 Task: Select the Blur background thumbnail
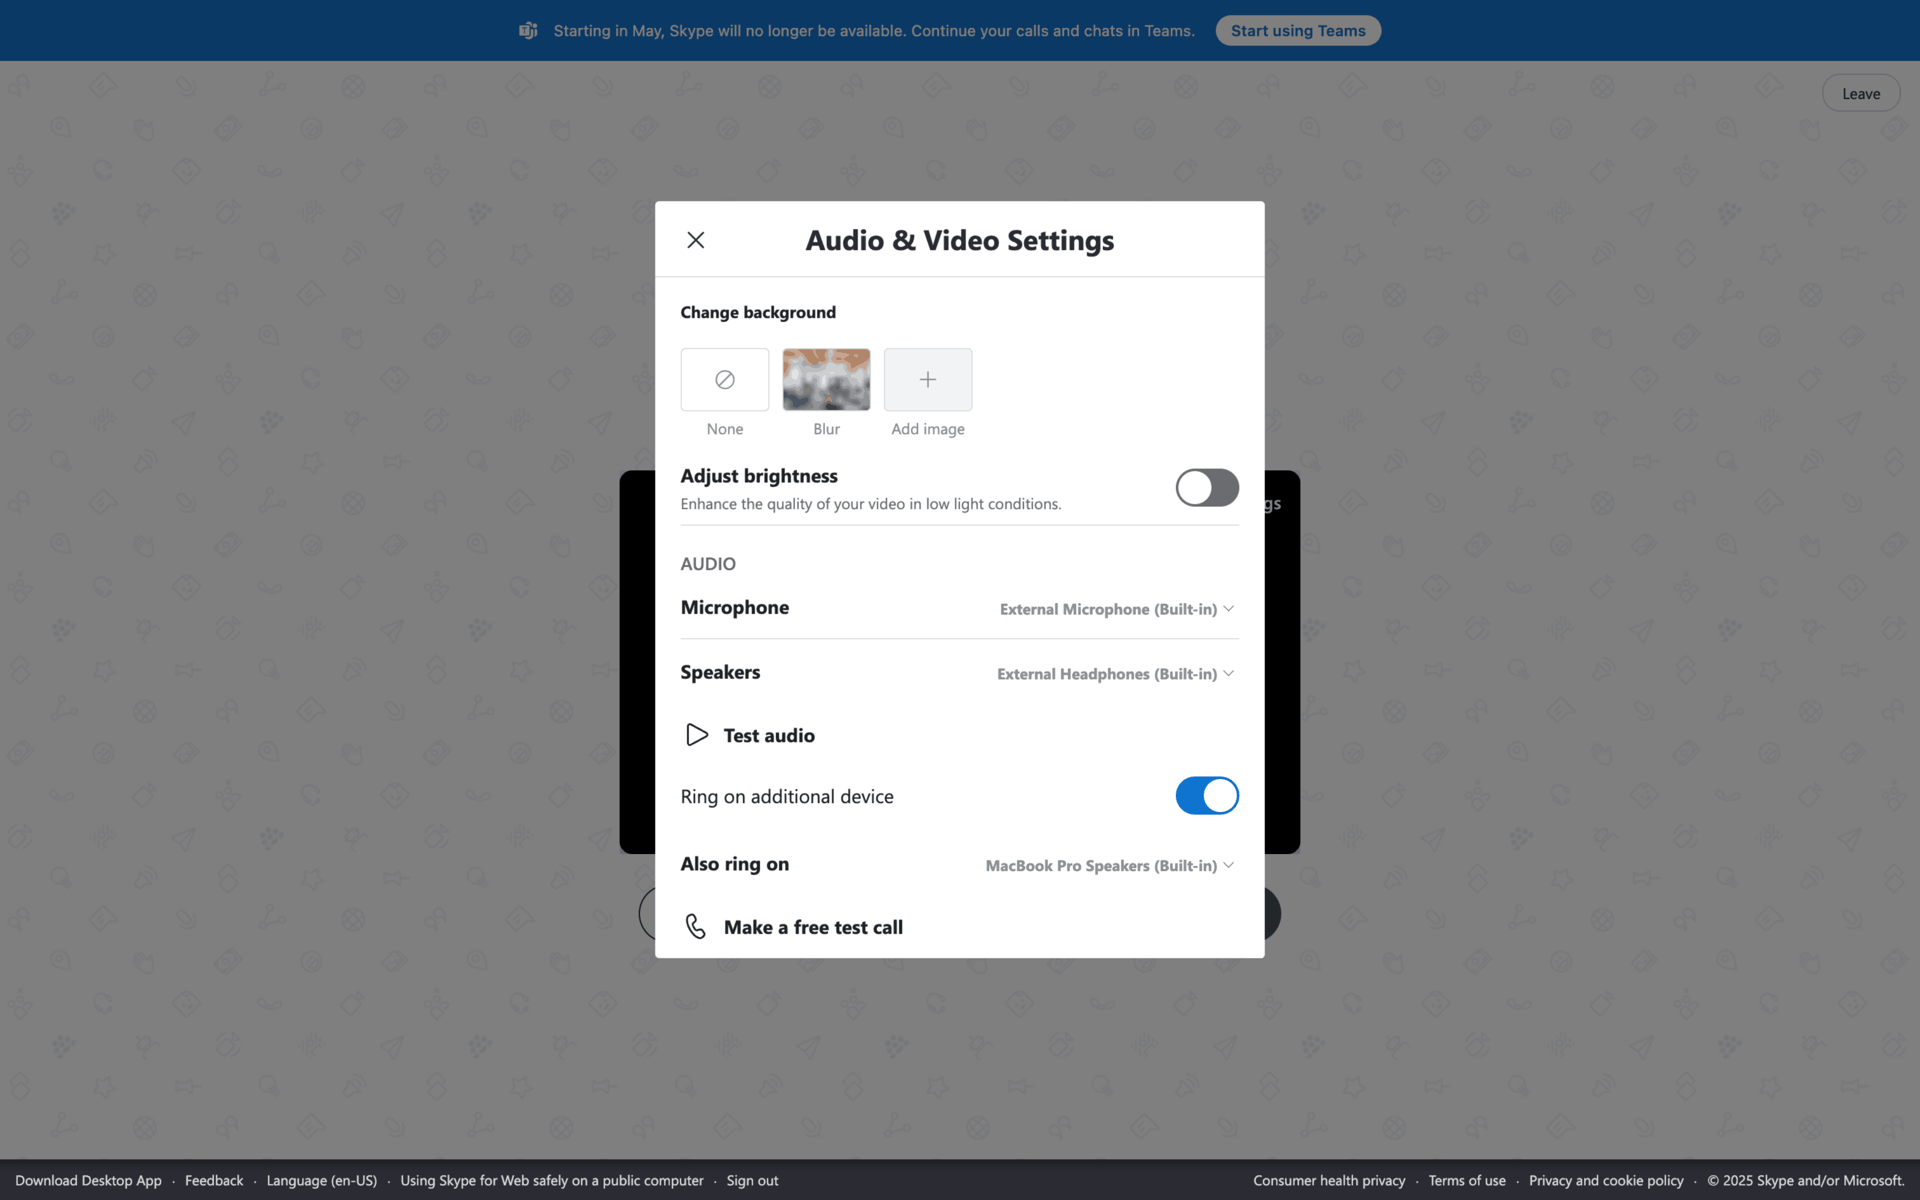click(826, 379)
